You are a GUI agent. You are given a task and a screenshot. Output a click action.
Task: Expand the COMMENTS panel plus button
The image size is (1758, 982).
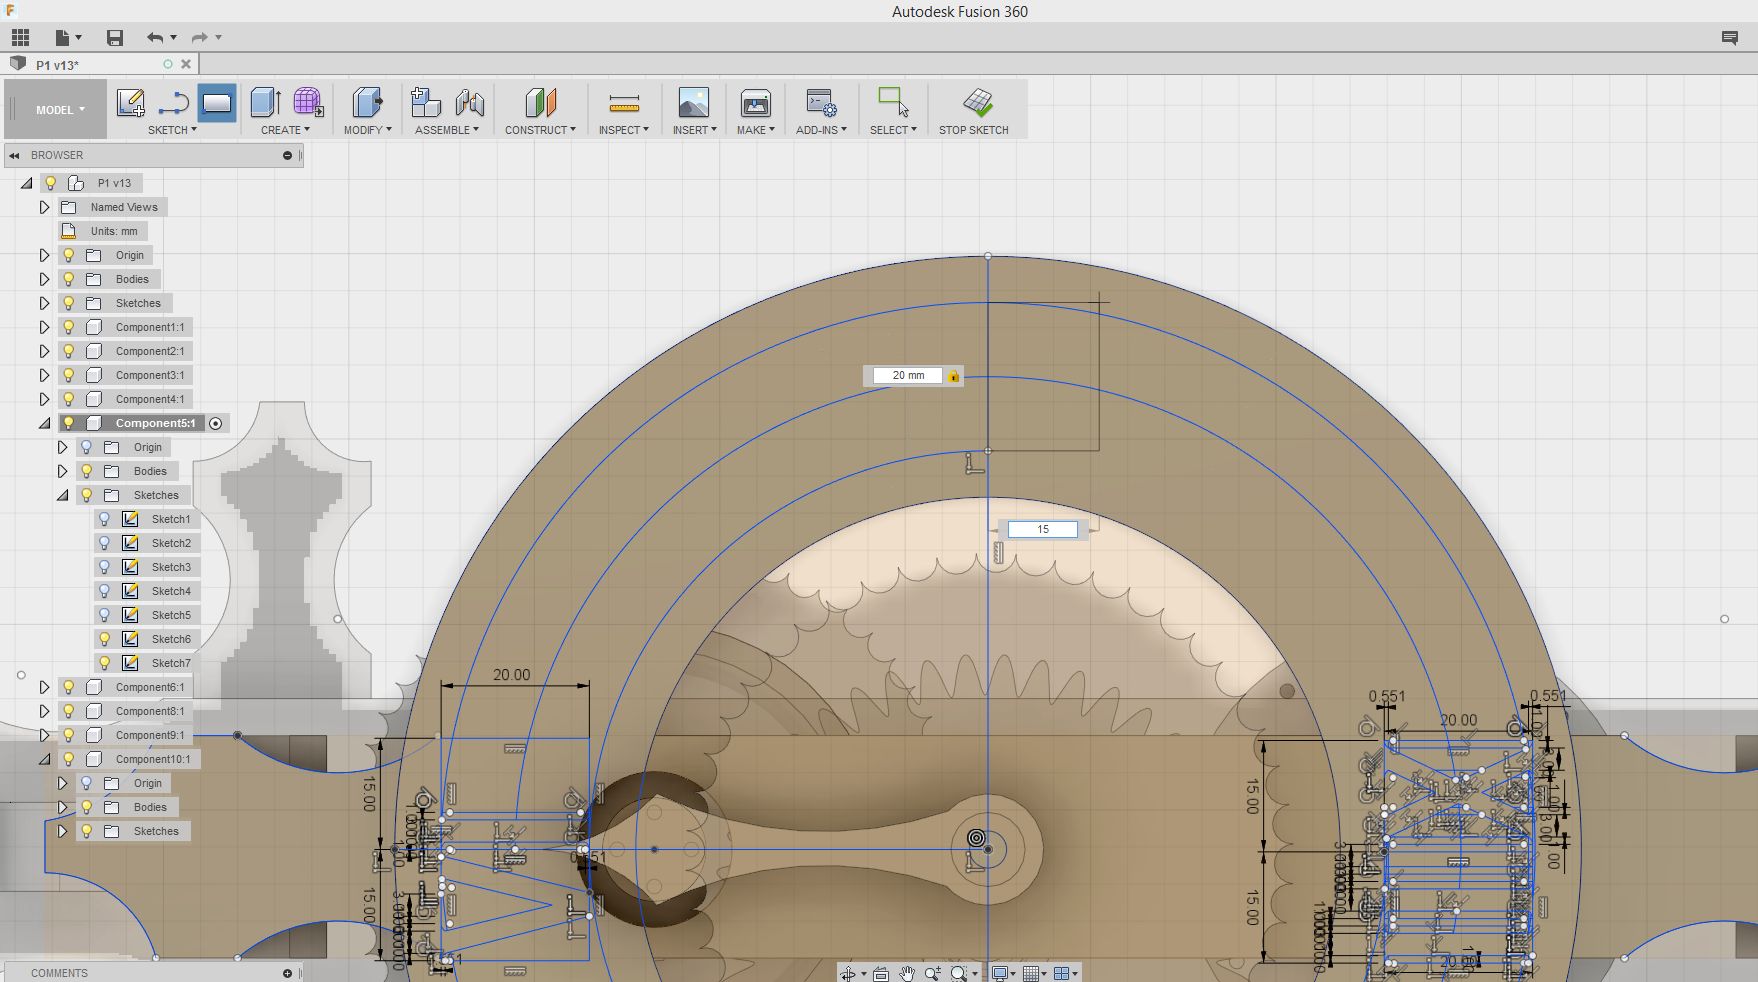click(x=287, y=973)
